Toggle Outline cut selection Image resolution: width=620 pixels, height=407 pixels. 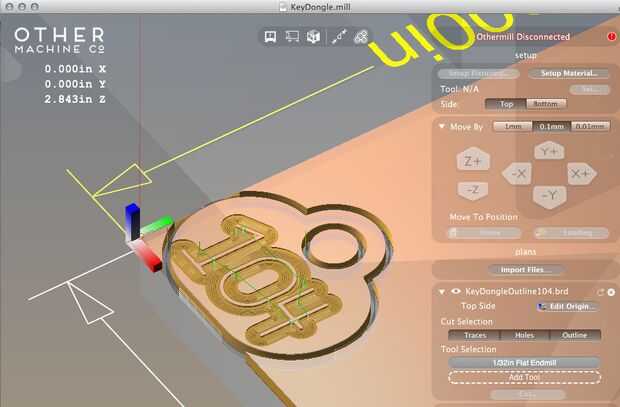(575, 335)
